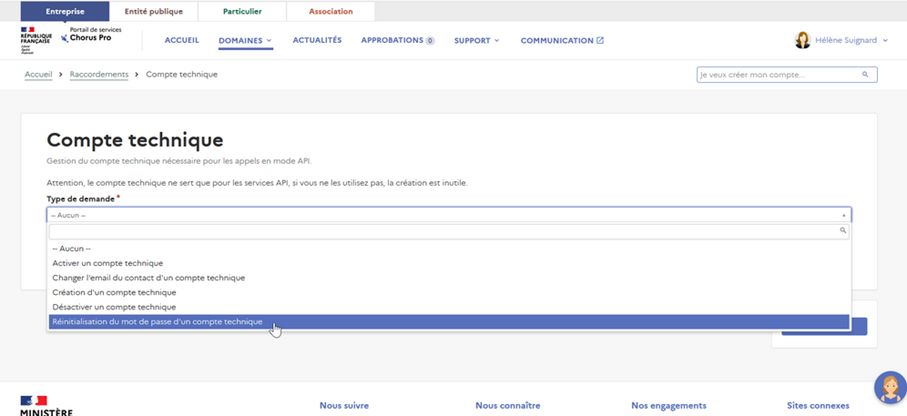Switch to the Entreprise tab
Screen dimensions: 907x416
point(65,12)
